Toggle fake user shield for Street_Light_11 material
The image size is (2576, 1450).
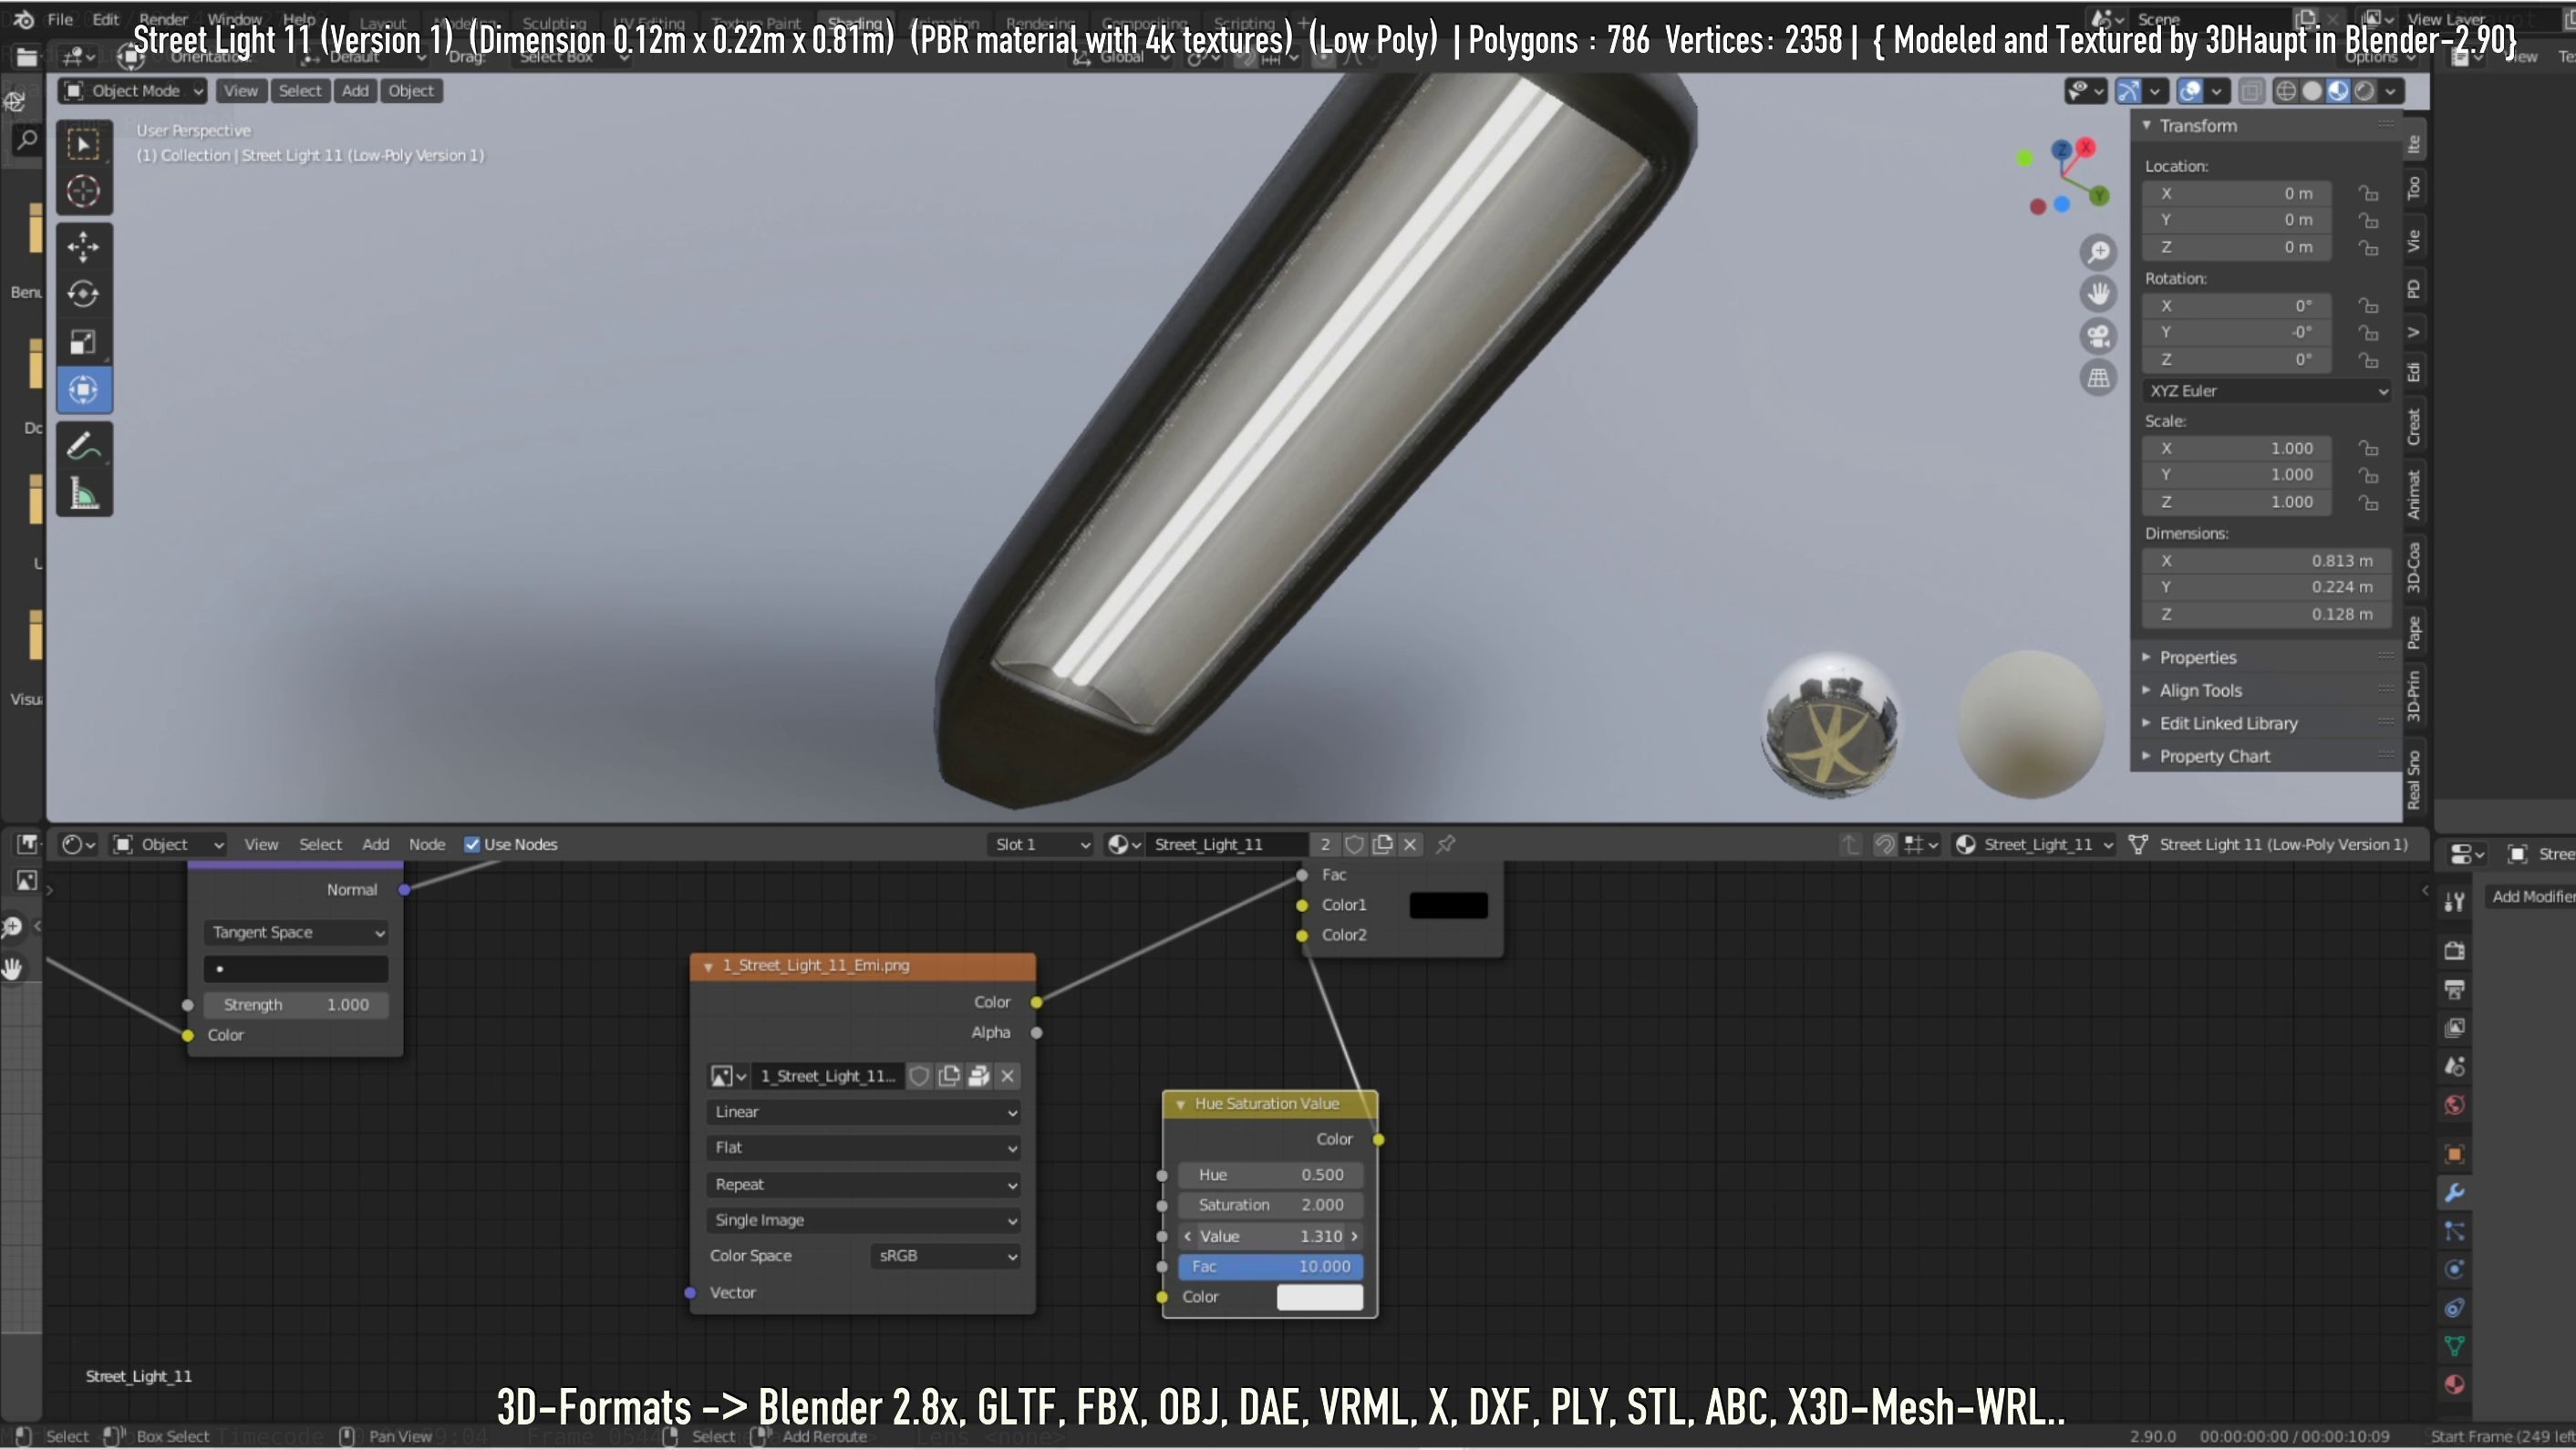(1354, 844)
